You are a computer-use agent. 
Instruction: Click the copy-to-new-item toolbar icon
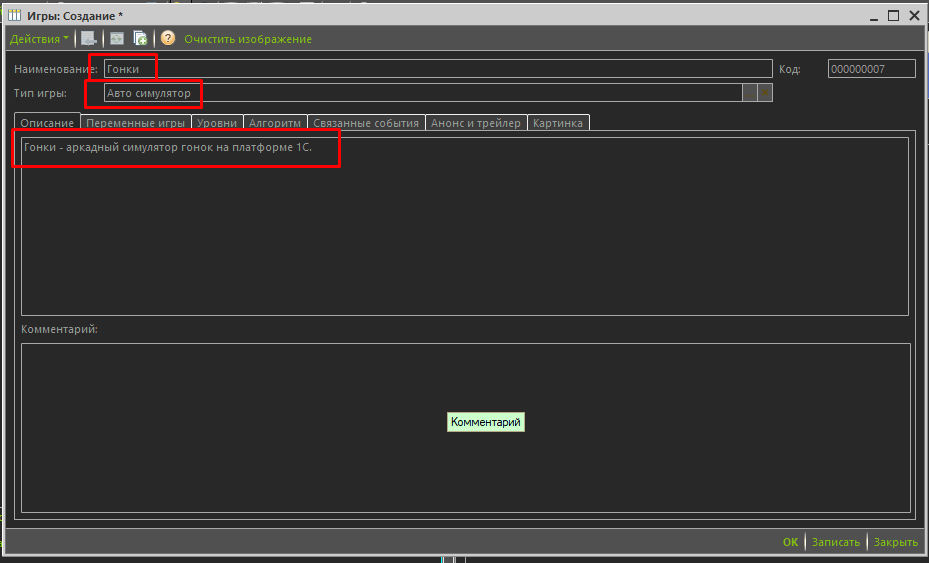140,39
